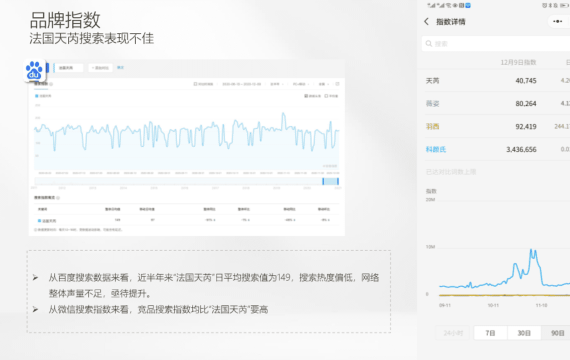The height and width of the screenshot is (360, 570).
Task: Open the 2020 date range picker
Action: coord(241,84)
